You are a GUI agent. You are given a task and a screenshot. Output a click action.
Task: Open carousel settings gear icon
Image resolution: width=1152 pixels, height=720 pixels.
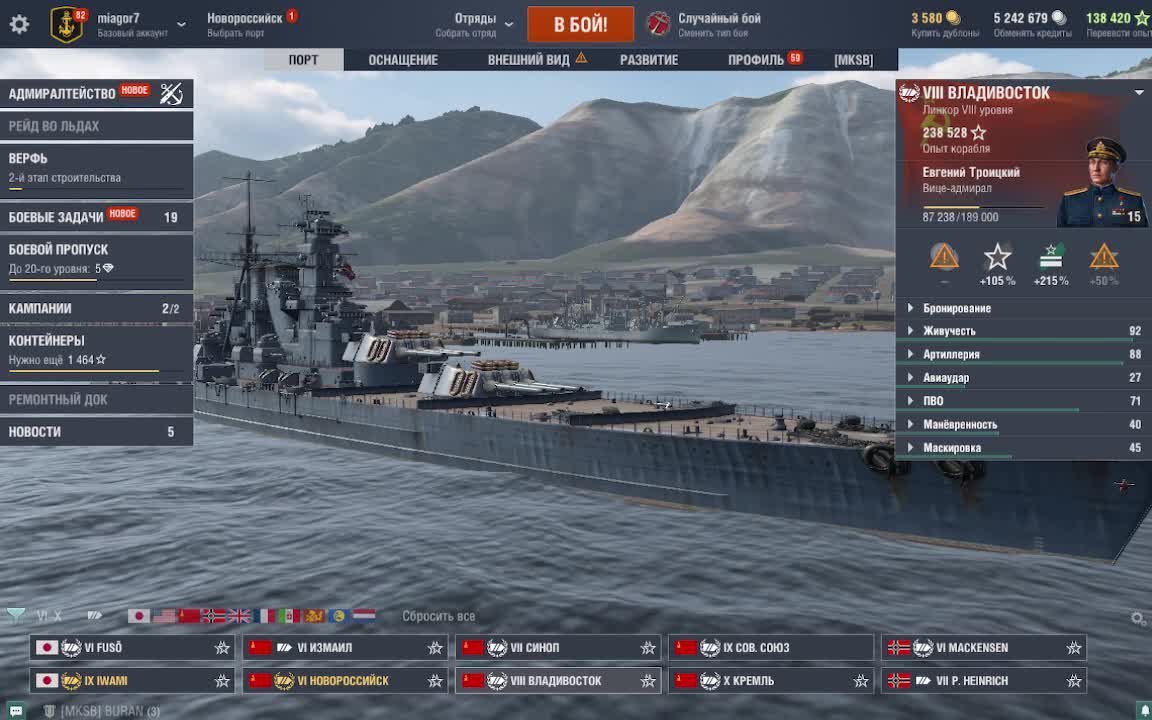[1138, 618]
